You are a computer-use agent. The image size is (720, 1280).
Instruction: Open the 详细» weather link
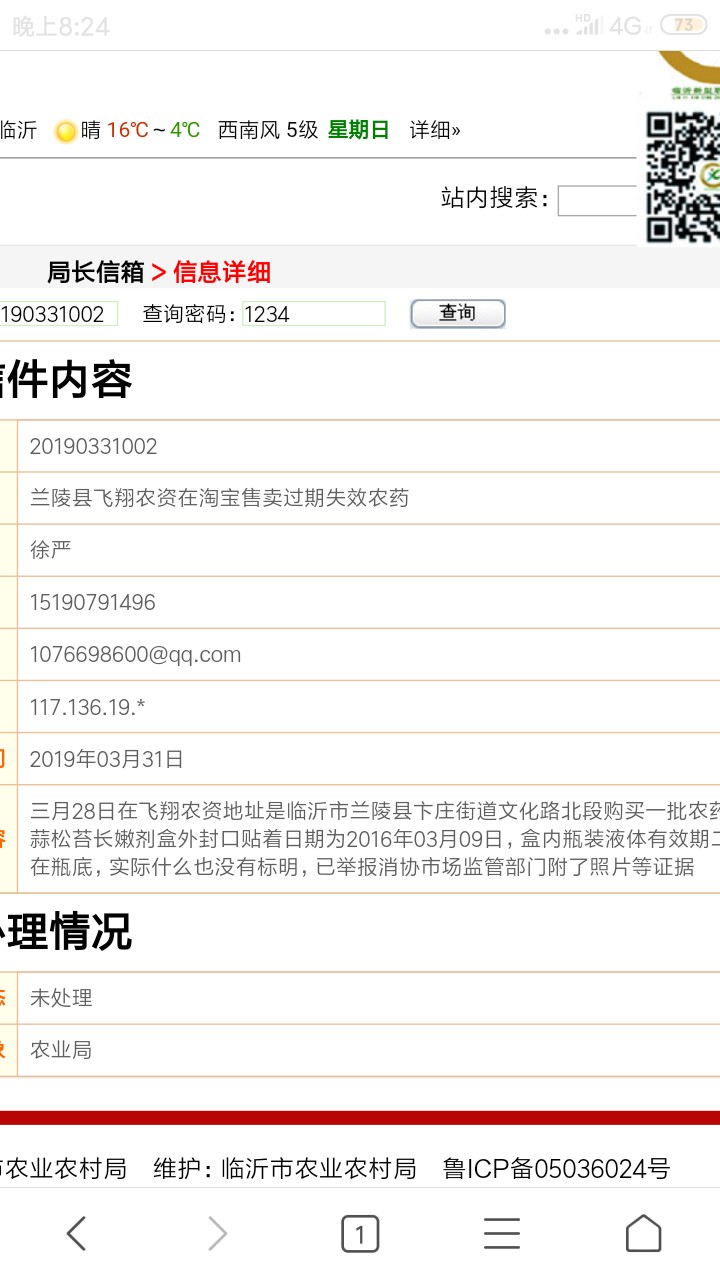[x=435, y=130]
